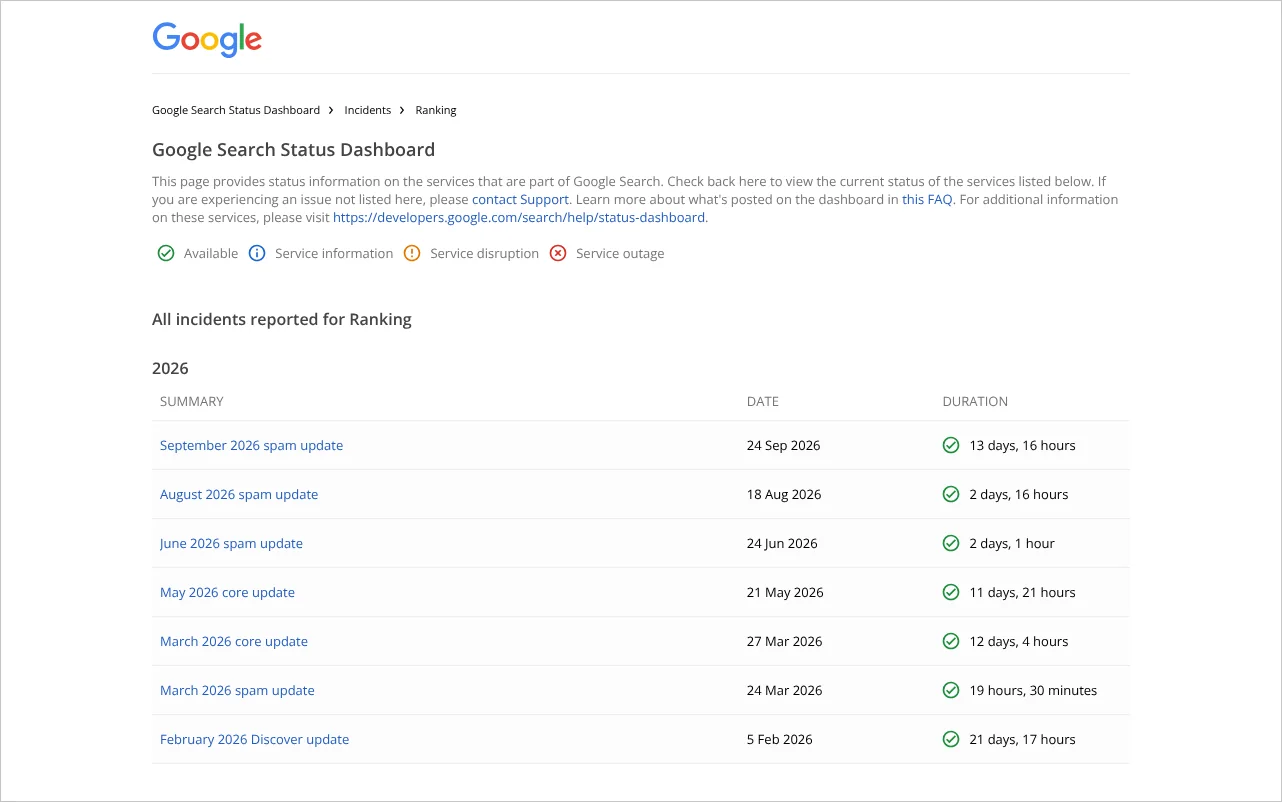Click the red Service outage icon

[x=558, y=253]
